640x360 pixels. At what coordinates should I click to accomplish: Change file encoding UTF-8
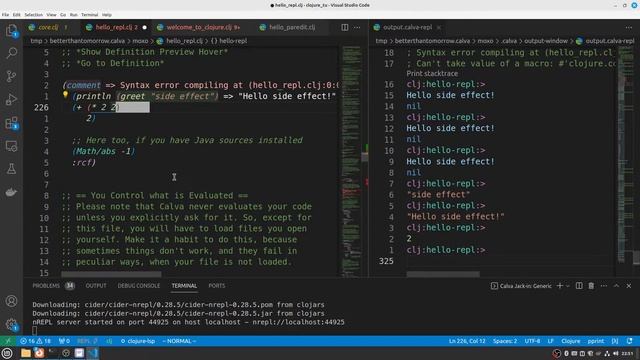(x=532, y=341)
